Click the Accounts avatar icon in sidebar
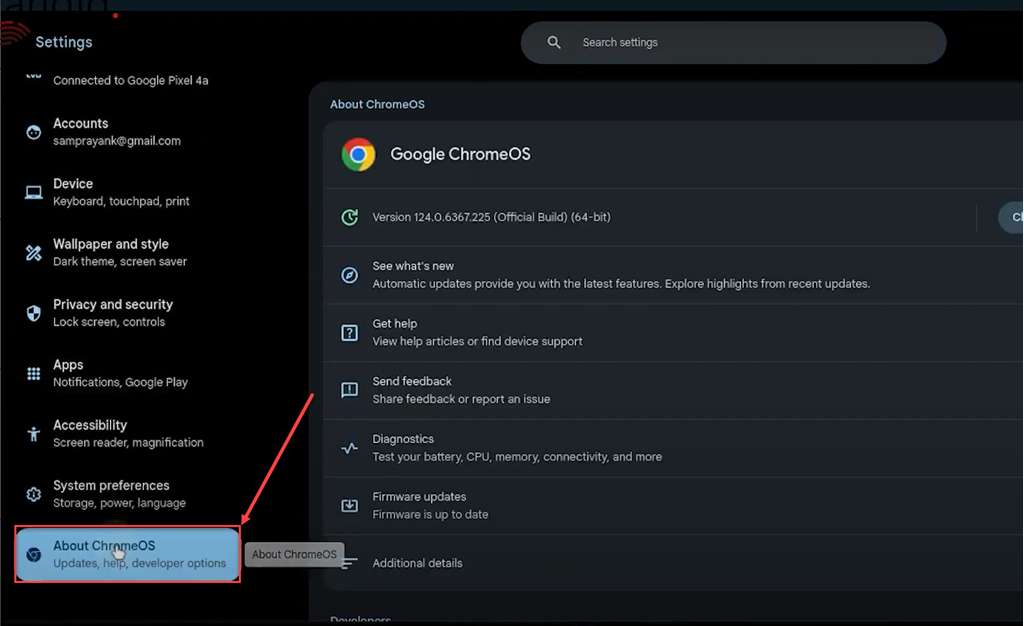 point(33,132)
